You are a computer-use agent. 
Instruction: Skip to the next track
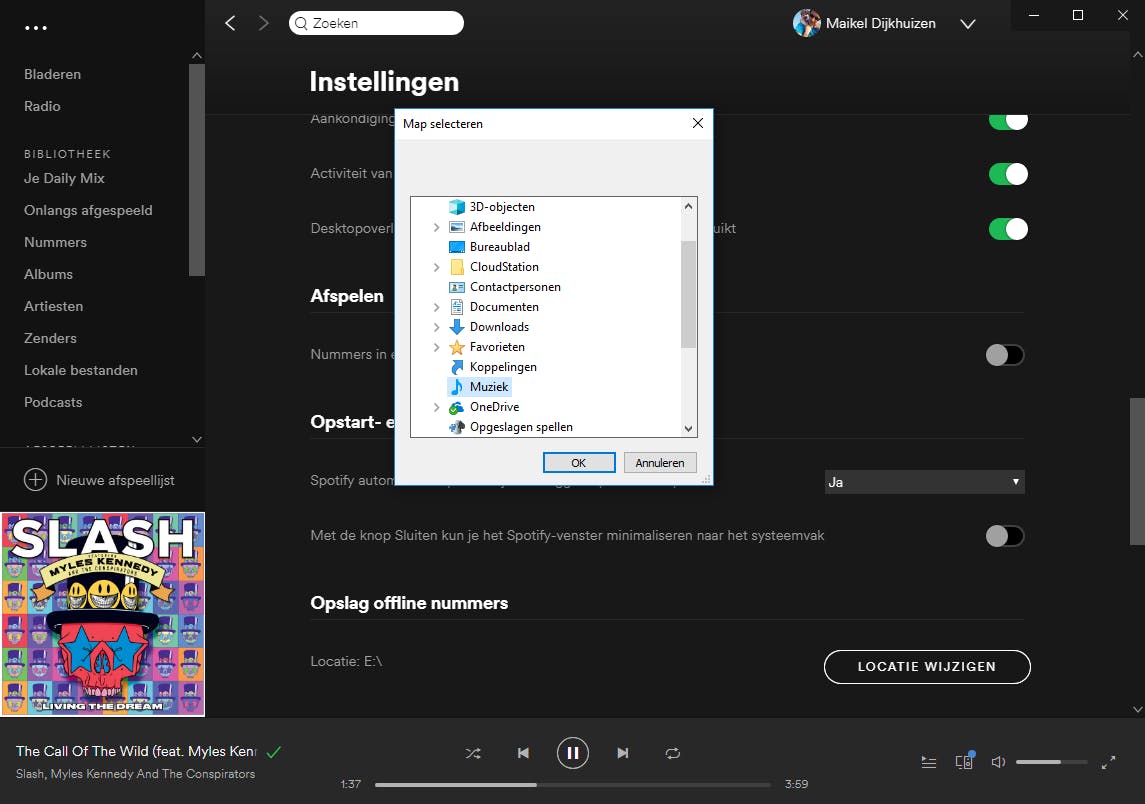pyautogui.click(x=622, y=753)
